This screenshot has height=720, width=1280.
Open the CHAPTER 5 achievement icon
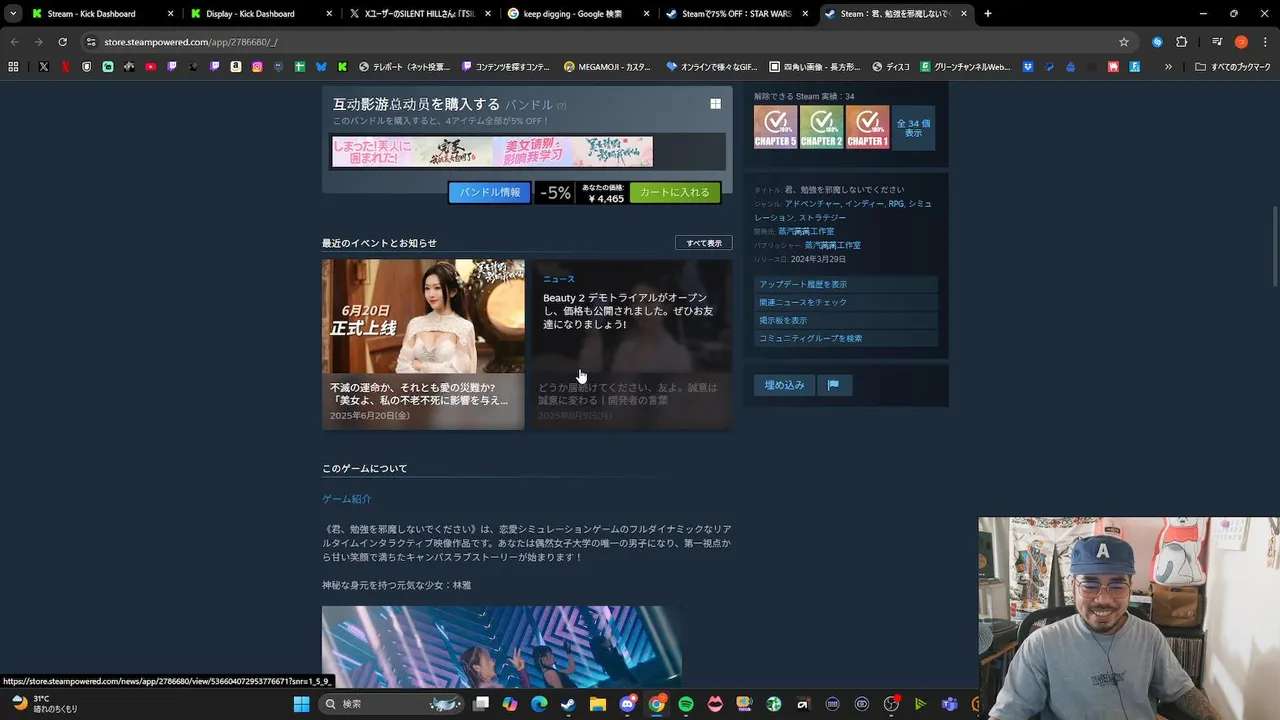click(x=775, y=127)
